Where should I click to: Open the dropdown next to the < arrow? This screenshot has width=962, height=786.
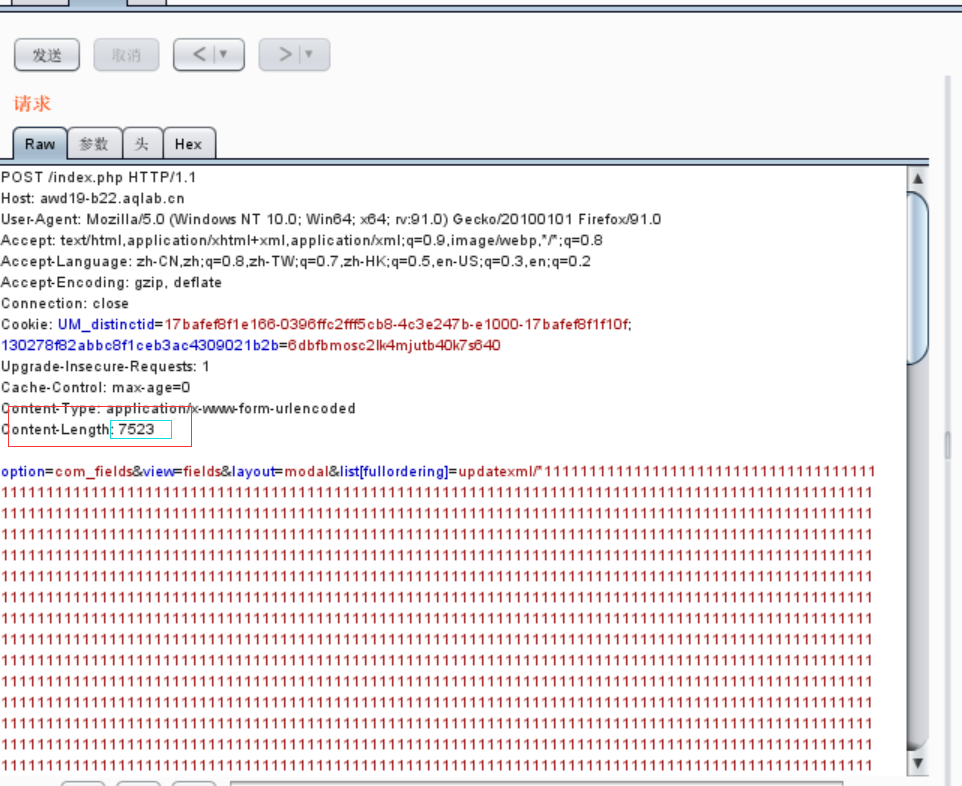click(x=225, y=55)
